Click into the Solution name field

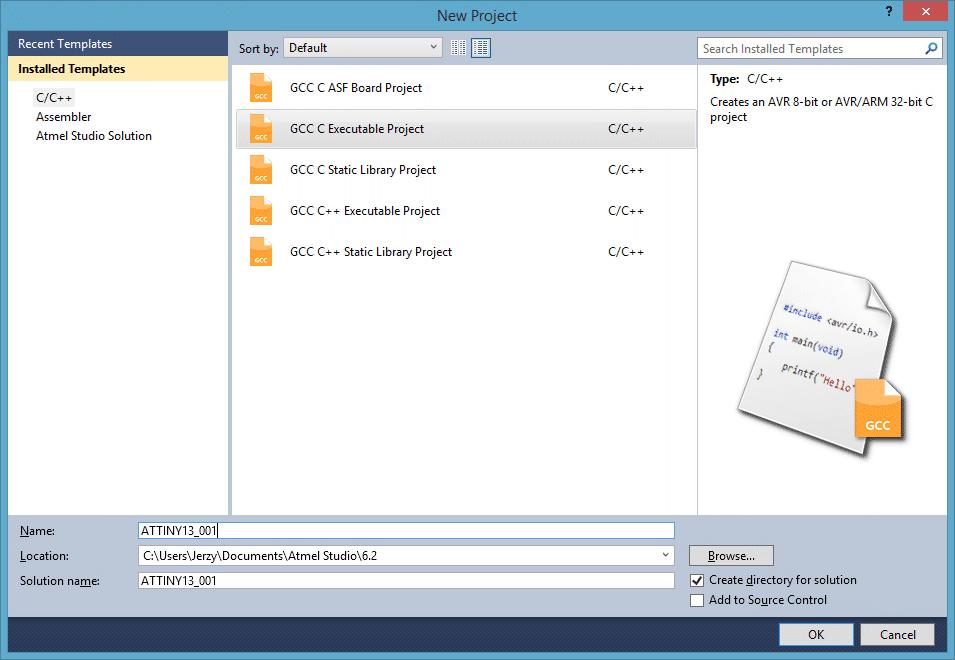(x=406, y=580)
